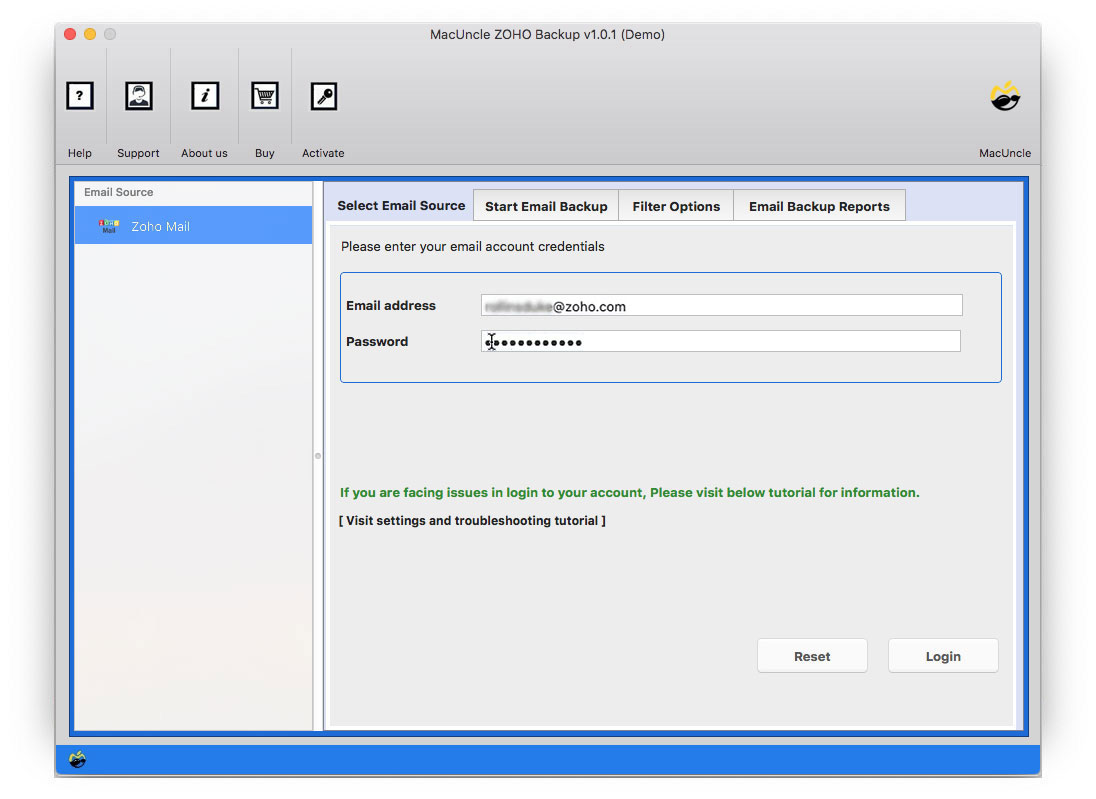Viewport: 1096px width, 799px height.
Task: View the Email Backup Reports tab
Action: coord(819,205)
